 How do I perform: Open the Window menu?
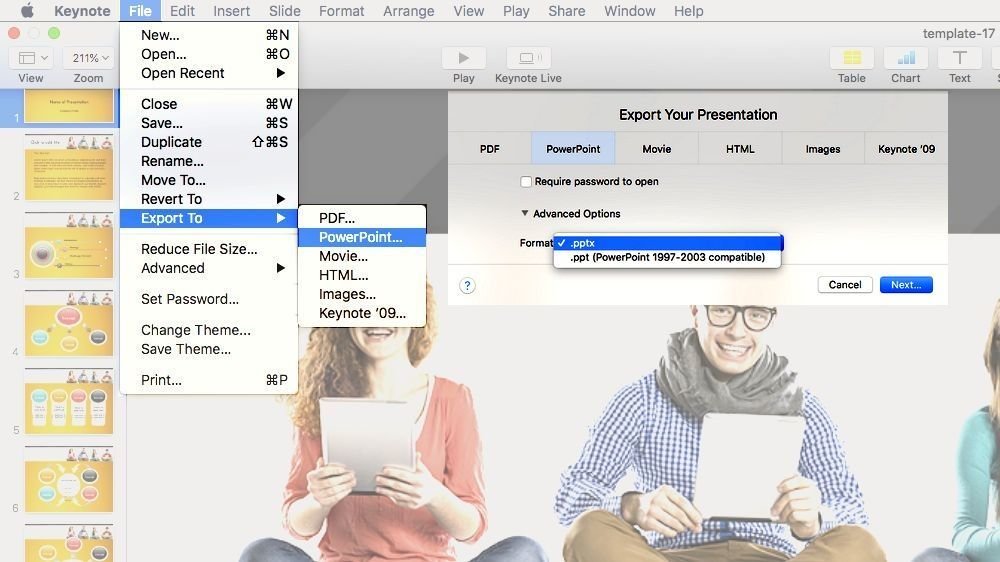(630, 11)
